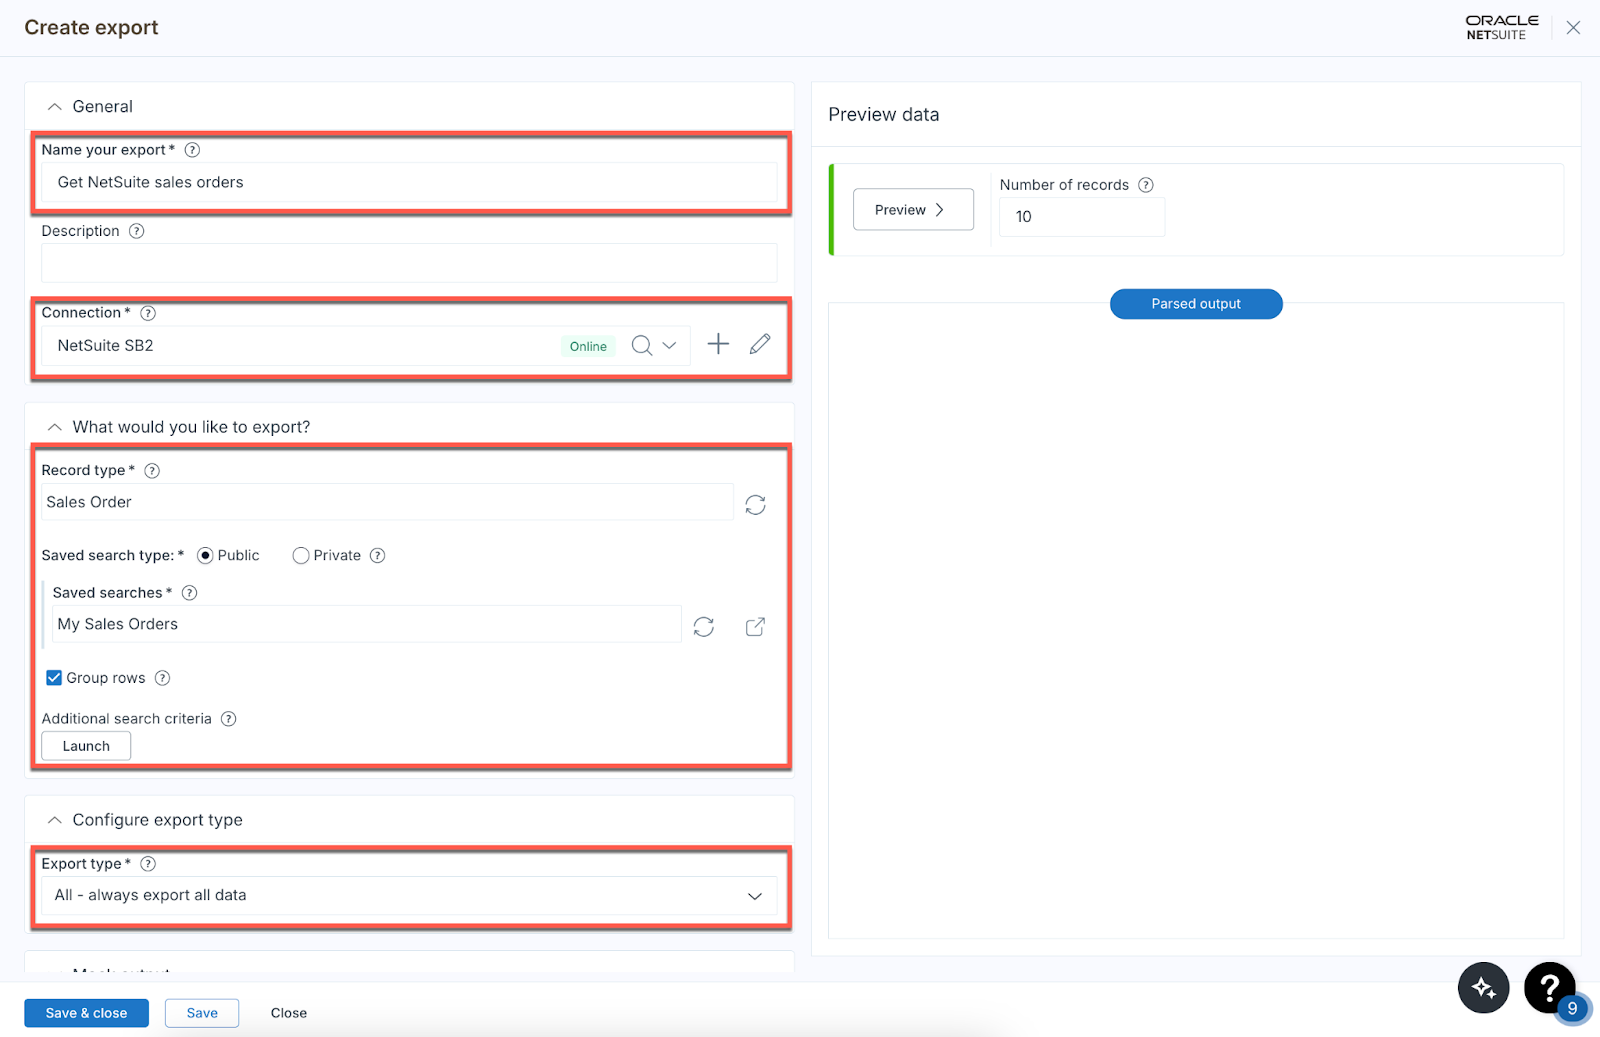Viewport: 1600px width, 1037px height.
Task: Open help for Name your export
Action: pos(193,150)
